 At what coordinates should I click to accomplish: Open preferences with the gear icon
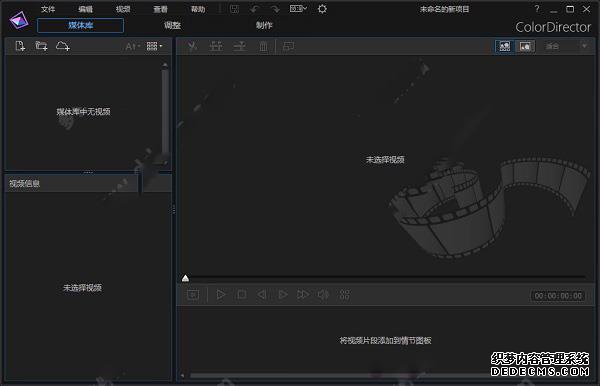click(322, 9)
